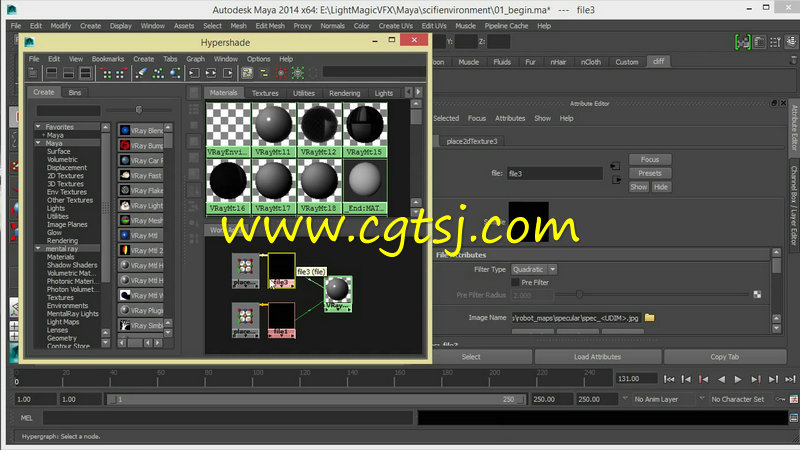Show bottom tabs only in Hypershade
The height and width of the screenshot is (450, 800).
click(x=68, y=73)
